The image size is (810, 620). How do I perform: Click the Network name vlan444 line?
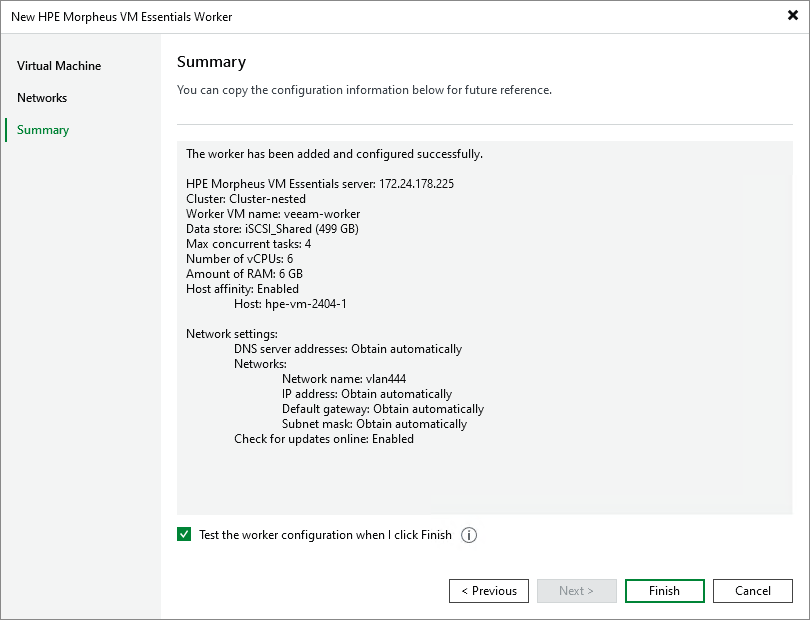click(344, 379)
